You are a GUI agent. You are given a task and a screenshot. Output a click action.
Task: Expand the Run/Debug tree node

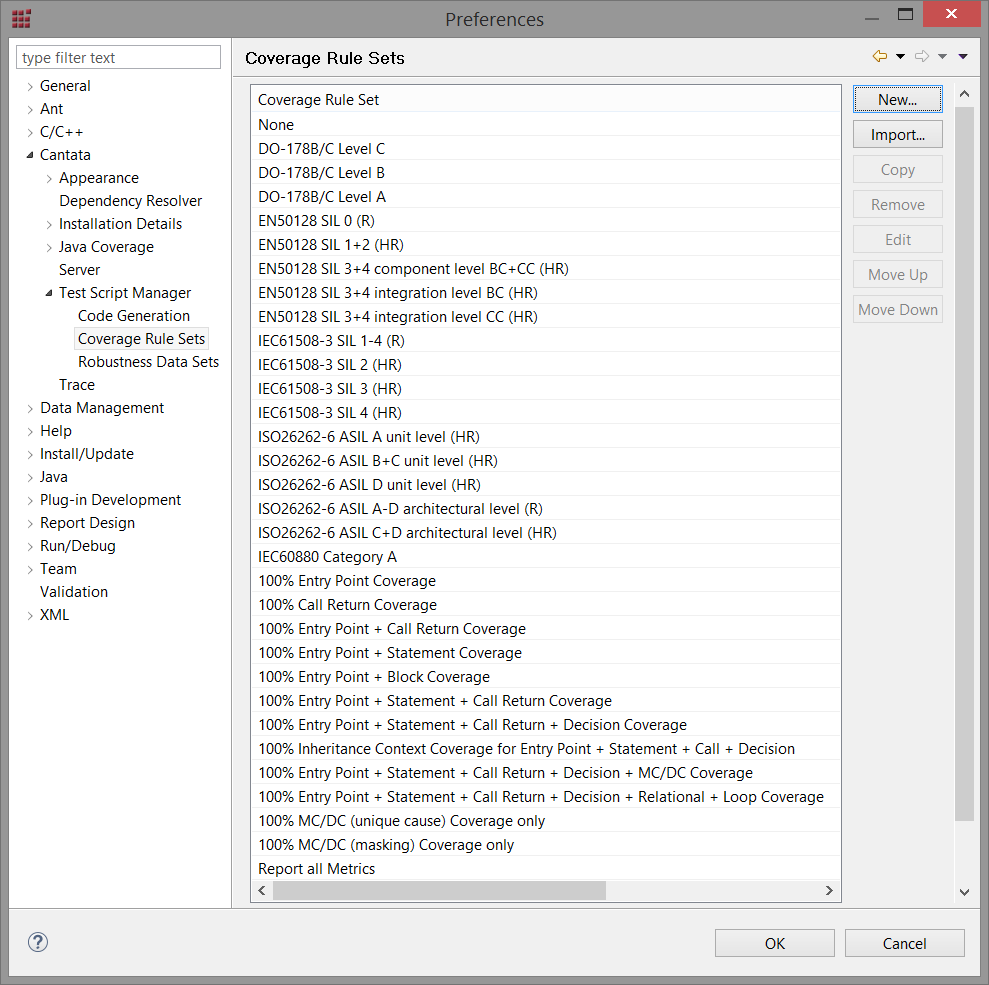tap(30, 547)
